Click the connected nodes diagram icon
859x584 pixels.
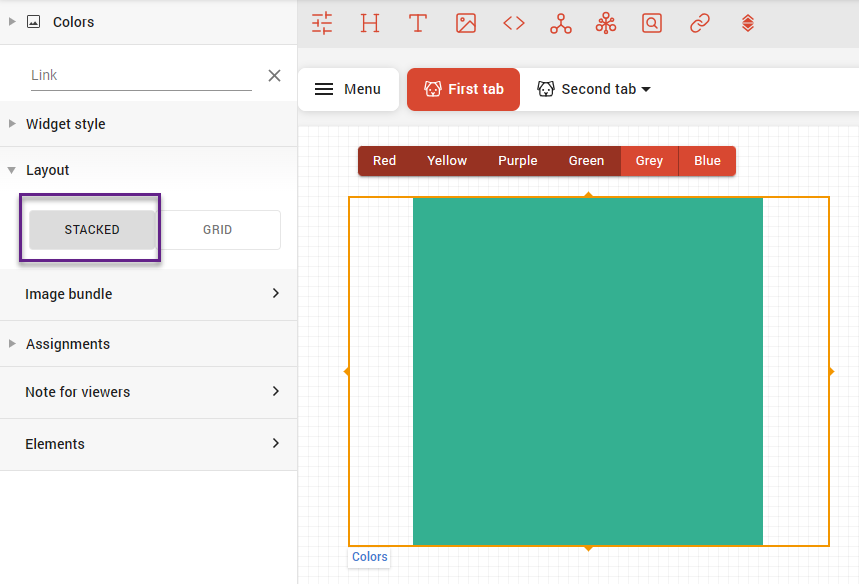[560, 22]
